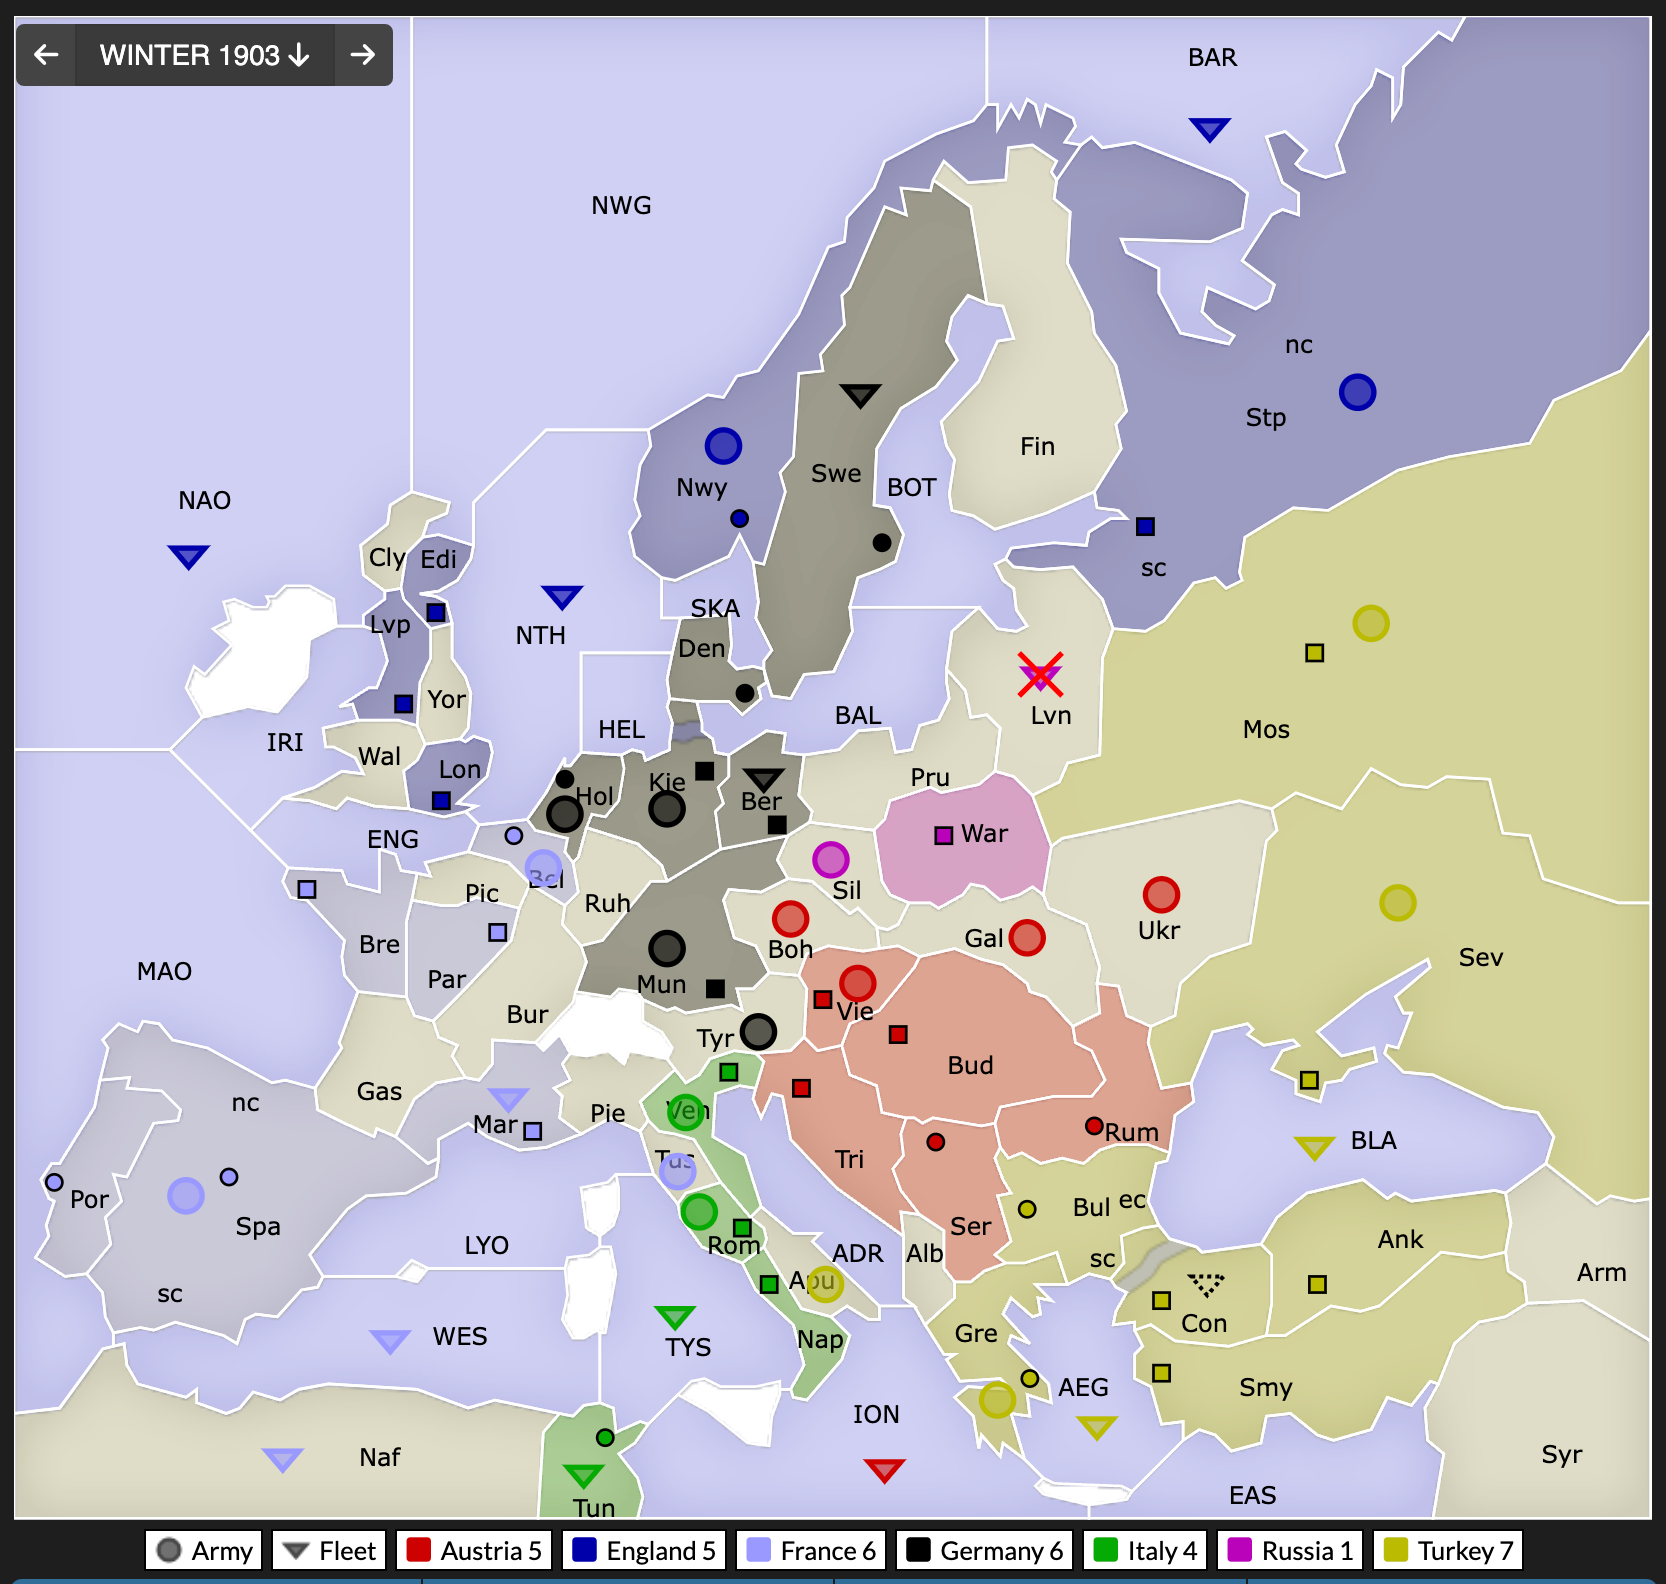
Task: Click the green Italy color swatch
Action: pyautogui.click(x=1105, y=1551)
